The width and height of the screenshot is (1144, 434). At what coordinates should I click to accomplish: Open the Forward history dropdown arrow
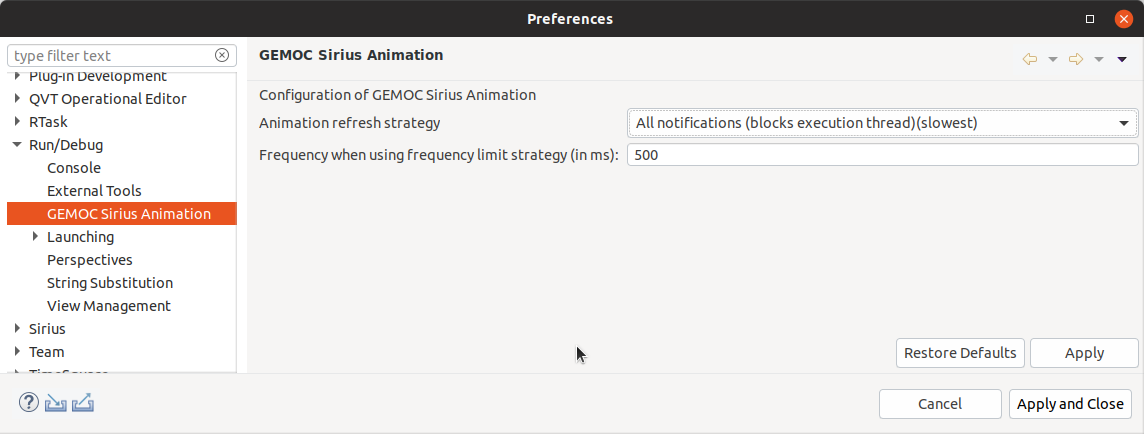tap(1098, 59)
